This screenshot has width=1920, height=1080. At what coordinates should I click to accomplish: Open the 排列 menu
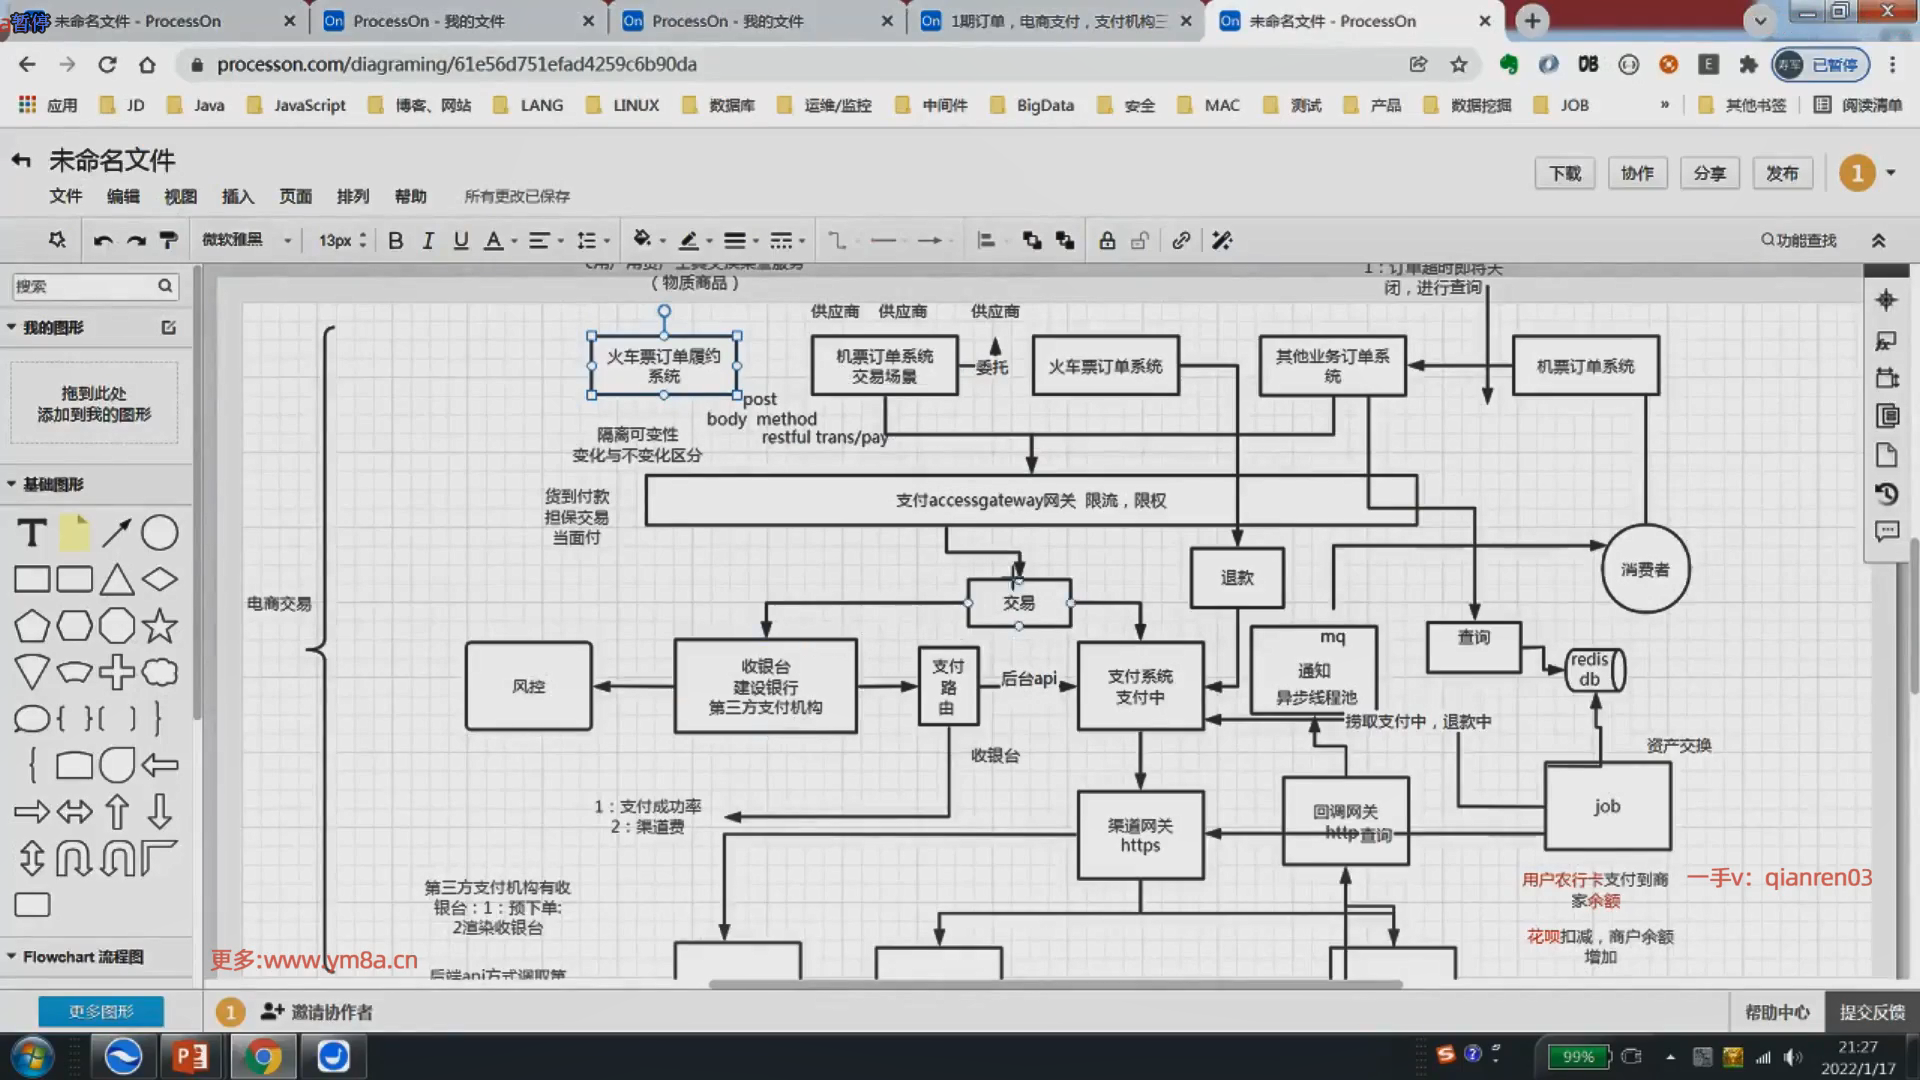[x=352, y=196]
